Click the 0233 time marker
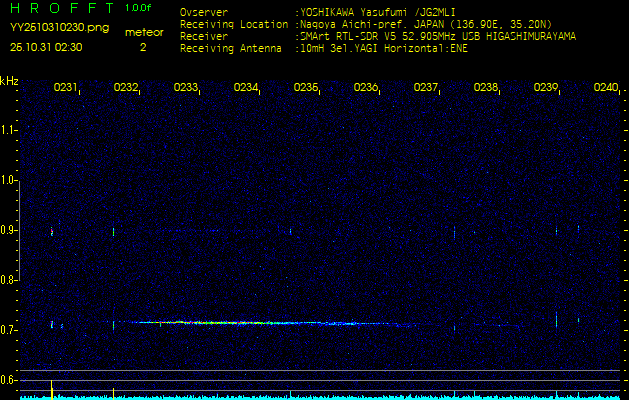 tap(186, 88)
